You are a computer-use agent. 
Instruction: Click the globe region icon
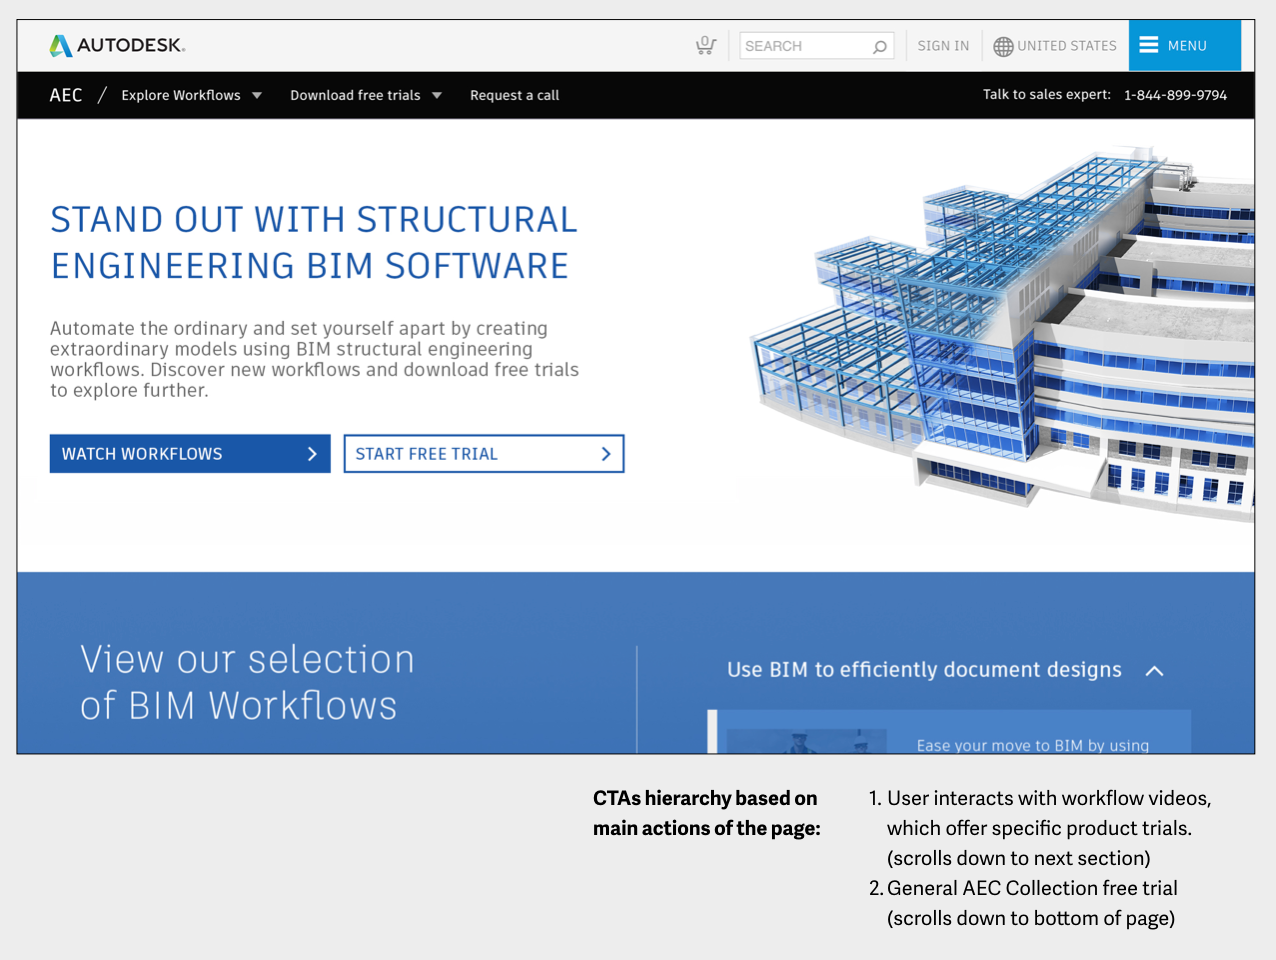1003,46
